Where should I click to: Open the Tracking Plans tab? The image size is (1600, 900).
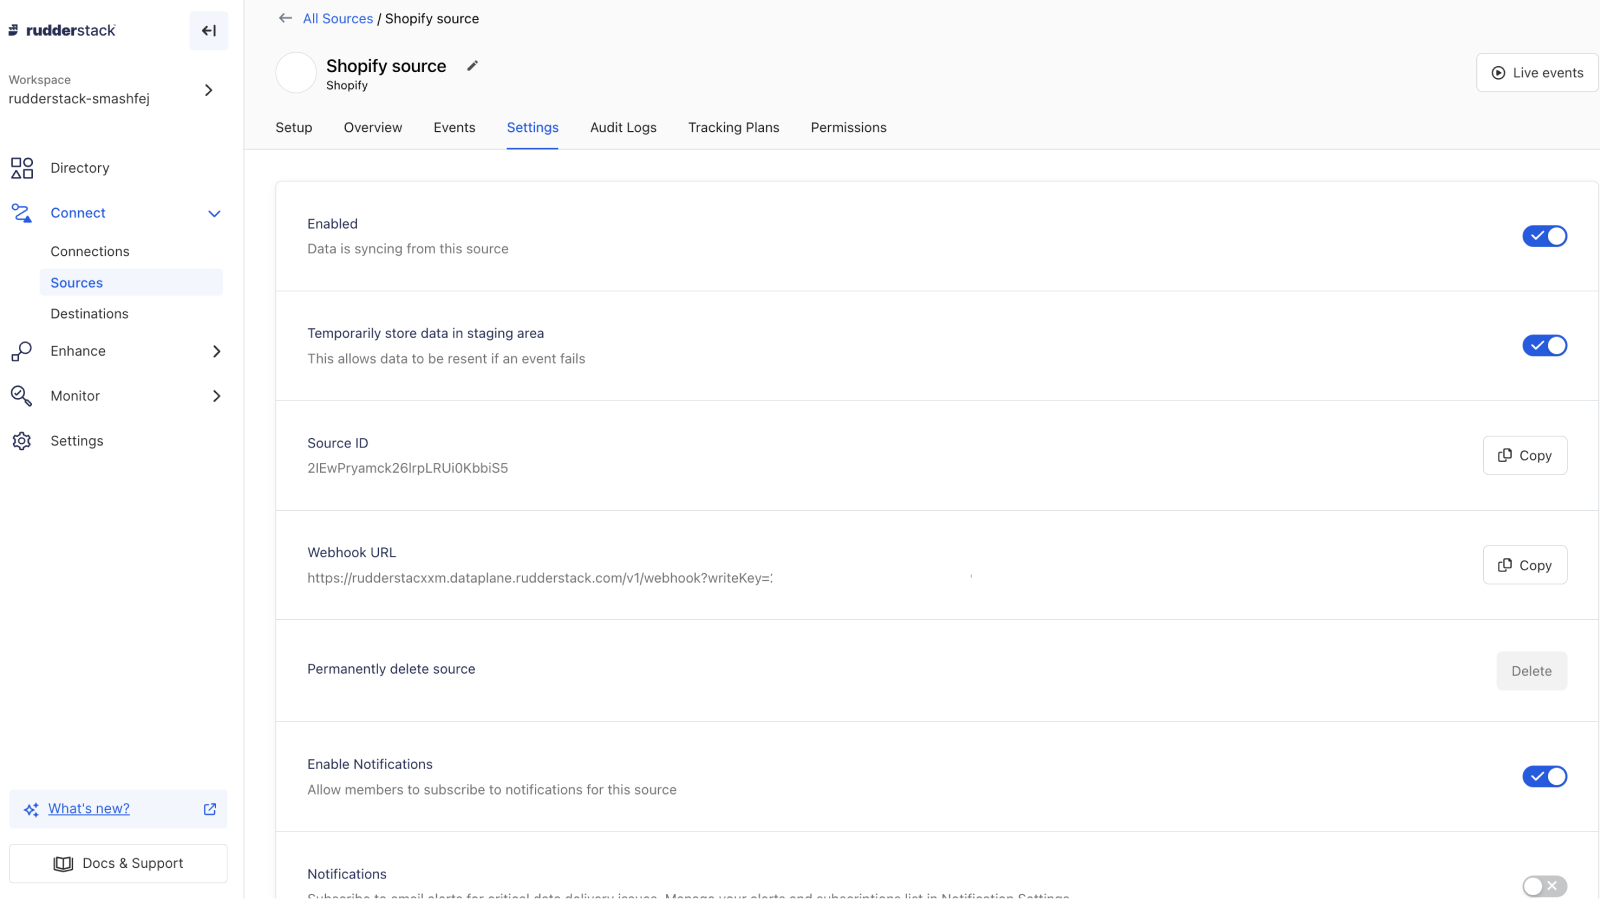point(733,127)
